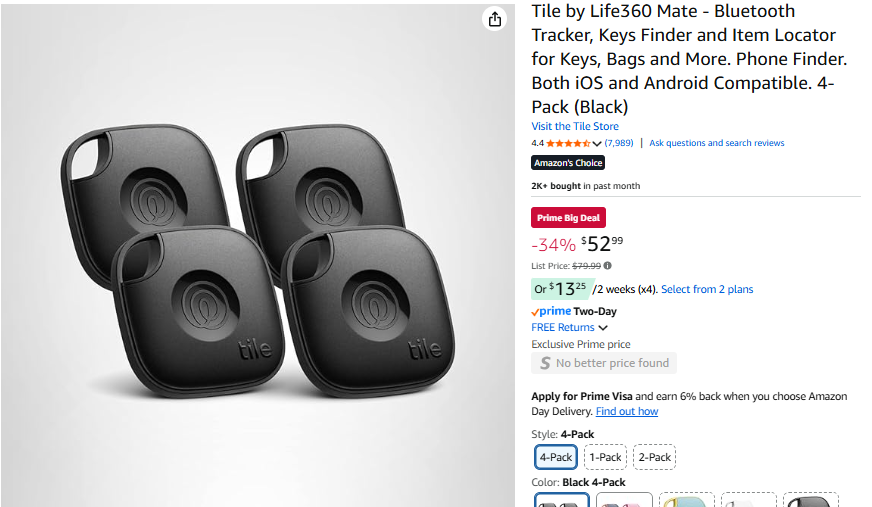This screenshot has width=872, height=507.
Task: Click the 'No better price found' price-check icon
Action: (545, 363)
